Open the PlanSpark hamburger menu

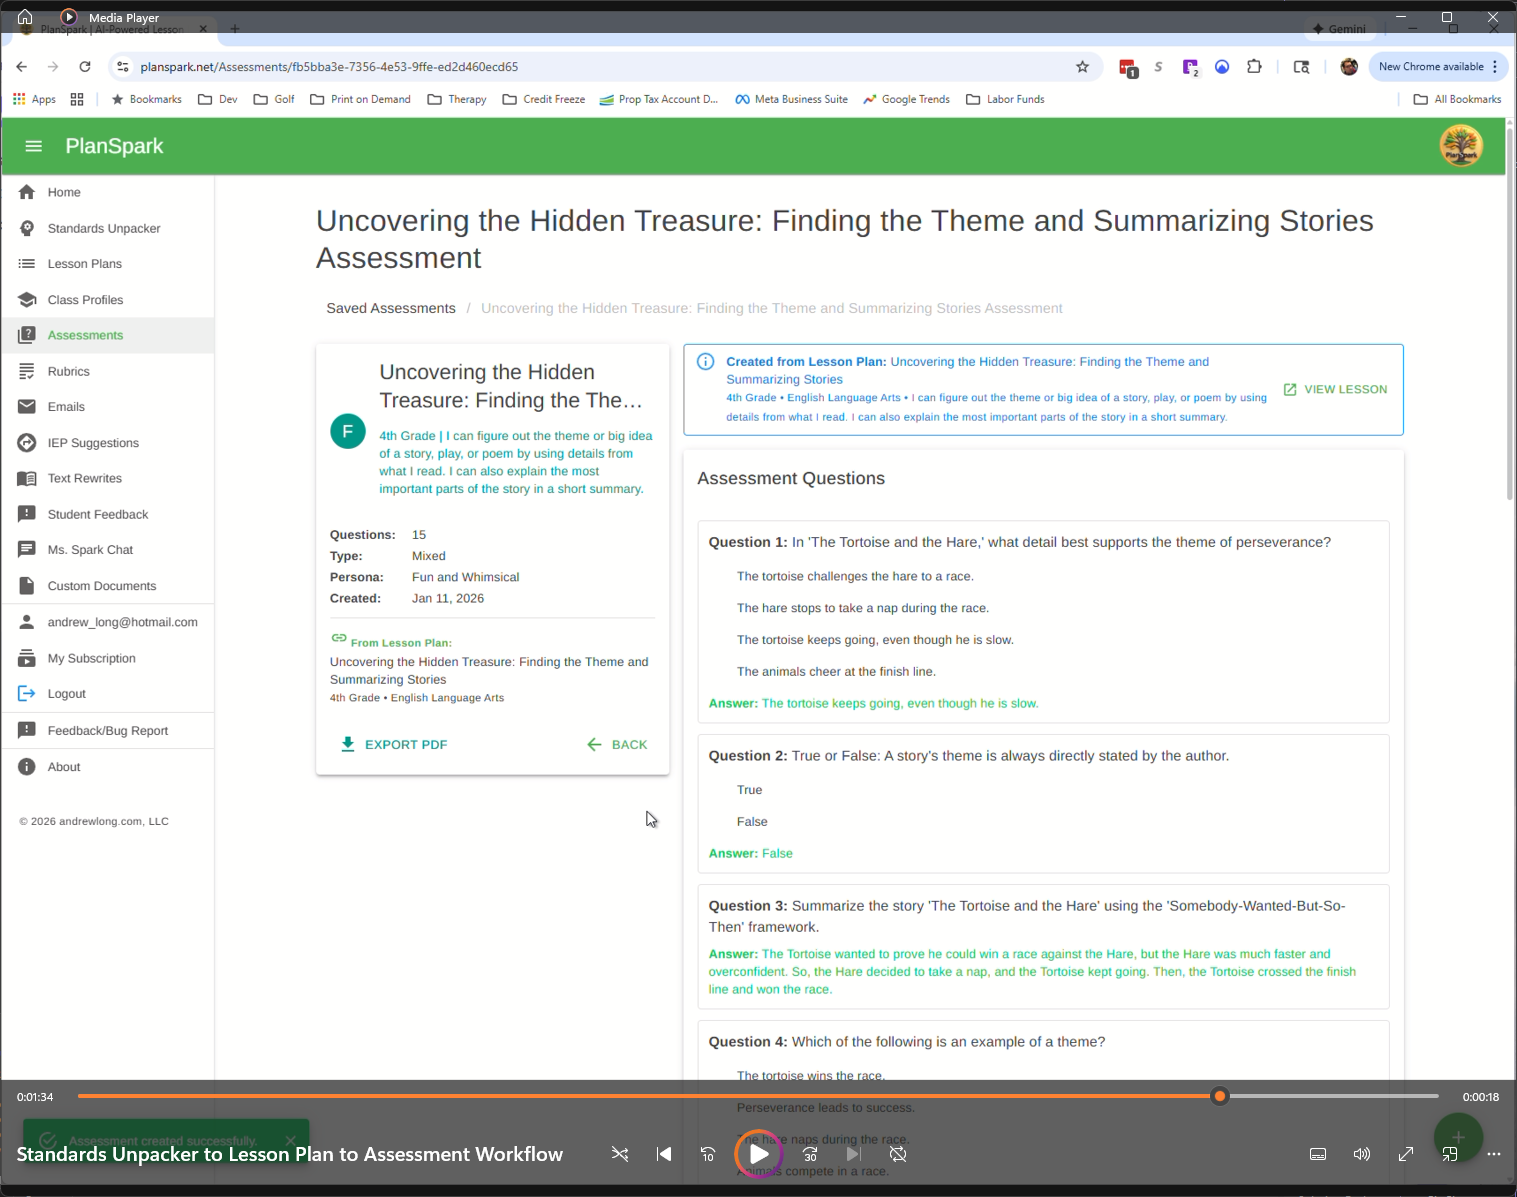33,146
